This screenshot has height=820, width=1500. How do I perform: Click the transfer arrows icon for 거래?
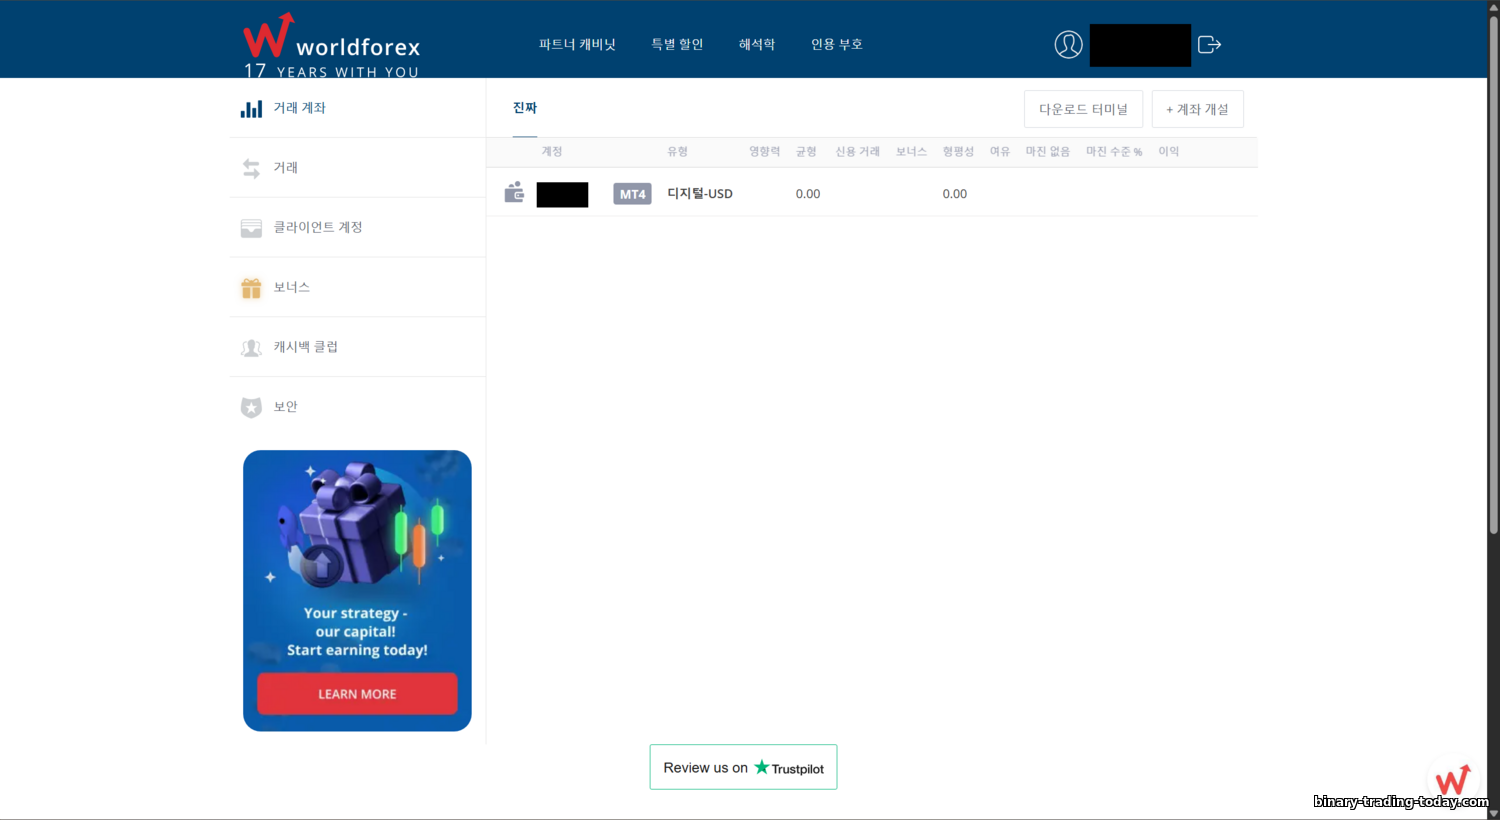(251, 168)
